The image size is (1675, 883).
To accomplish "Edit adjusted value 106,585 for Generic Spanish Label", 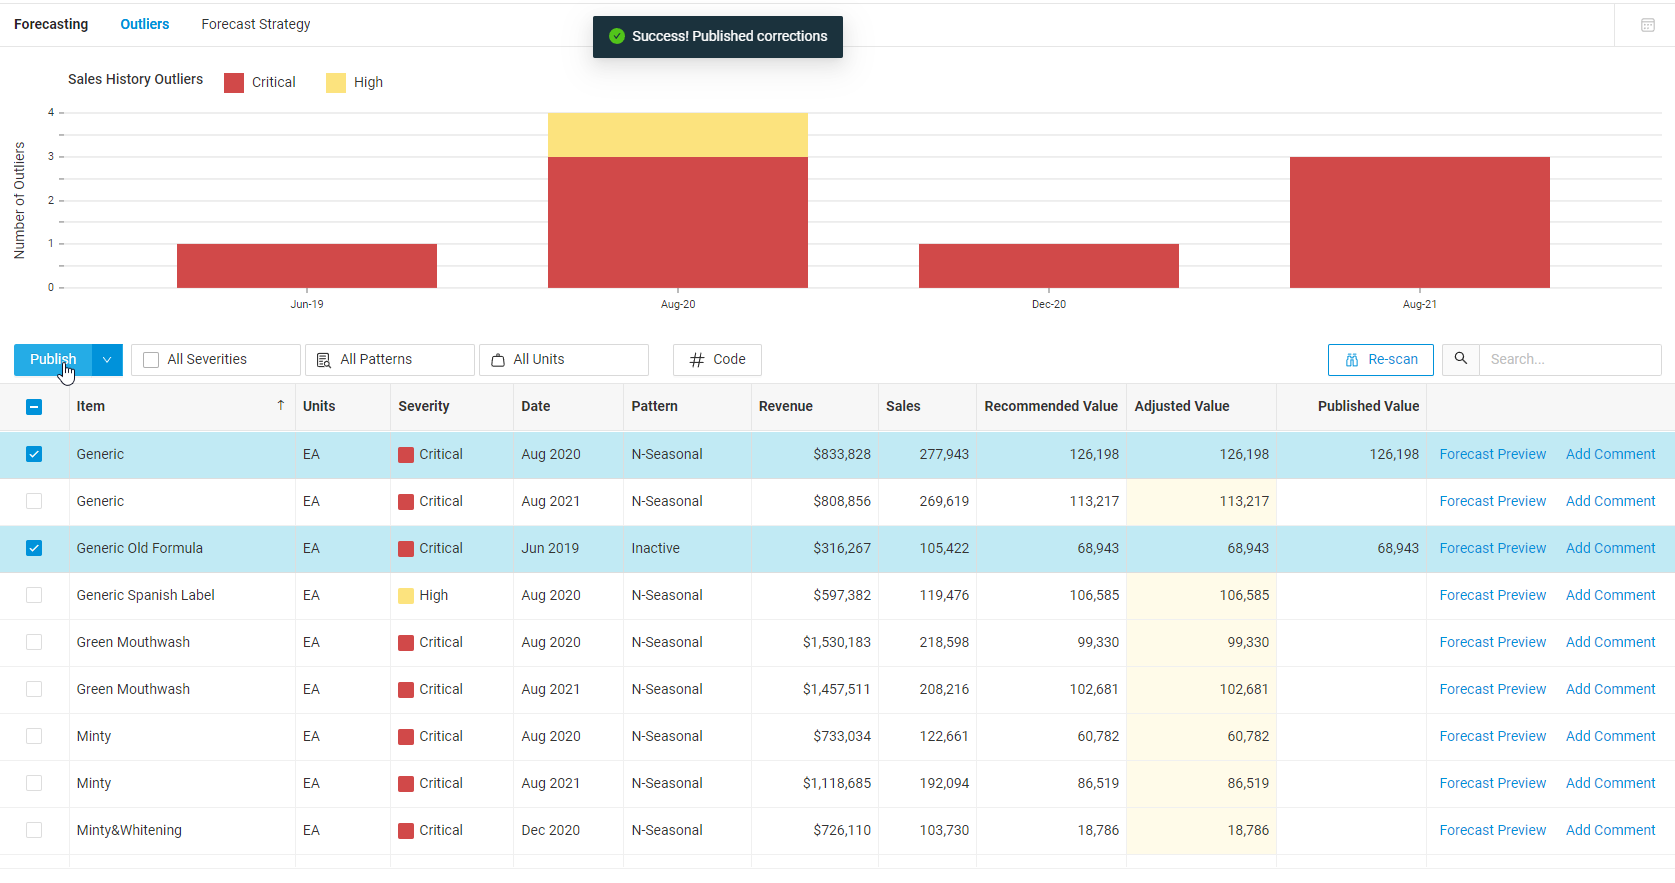I will [x=1202, y=595].
